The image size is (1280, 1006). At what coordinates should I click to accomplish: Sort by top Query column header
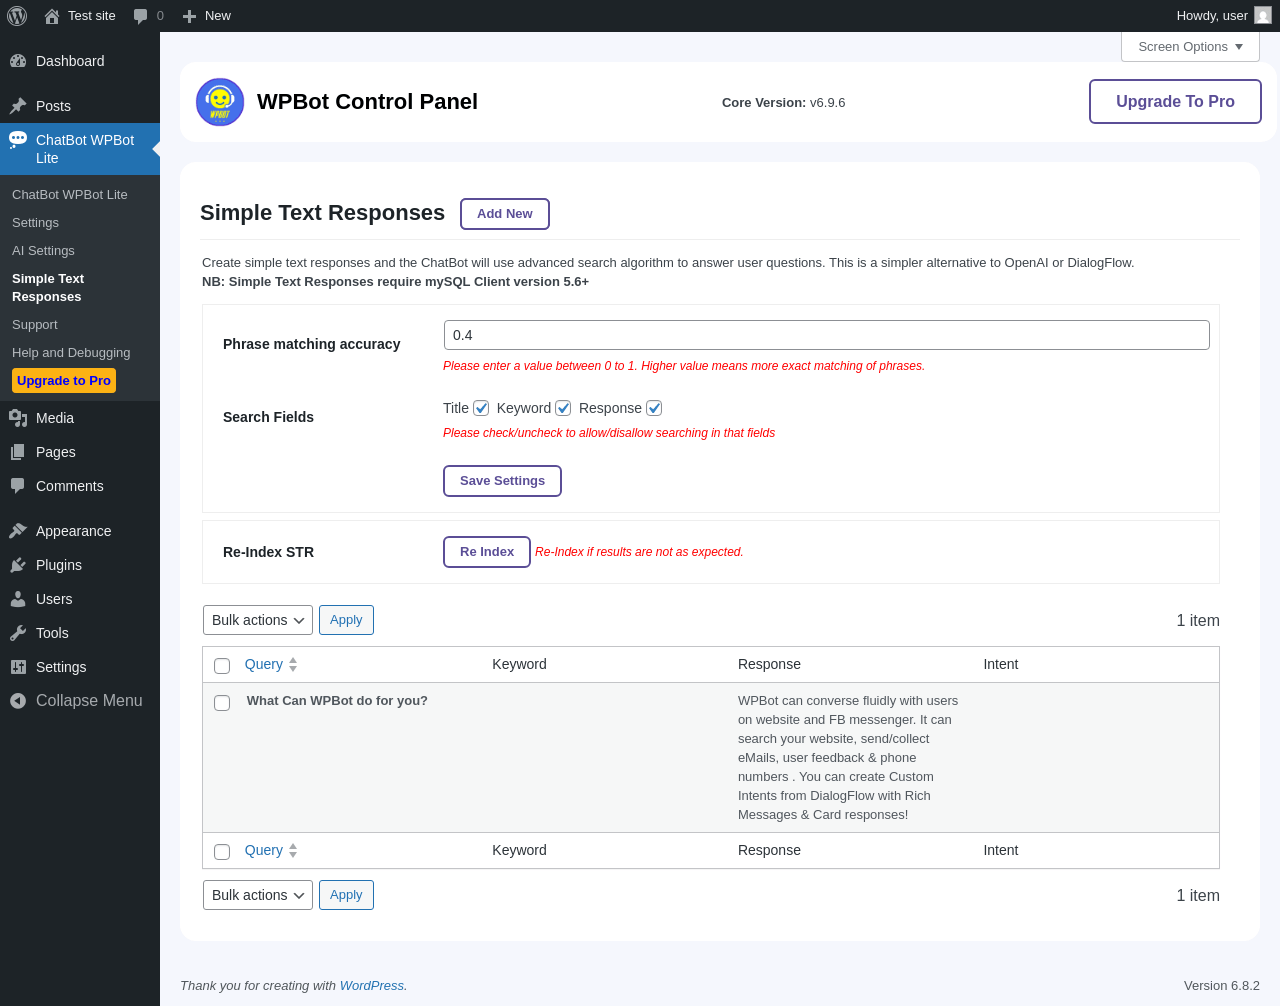[264, 664]
